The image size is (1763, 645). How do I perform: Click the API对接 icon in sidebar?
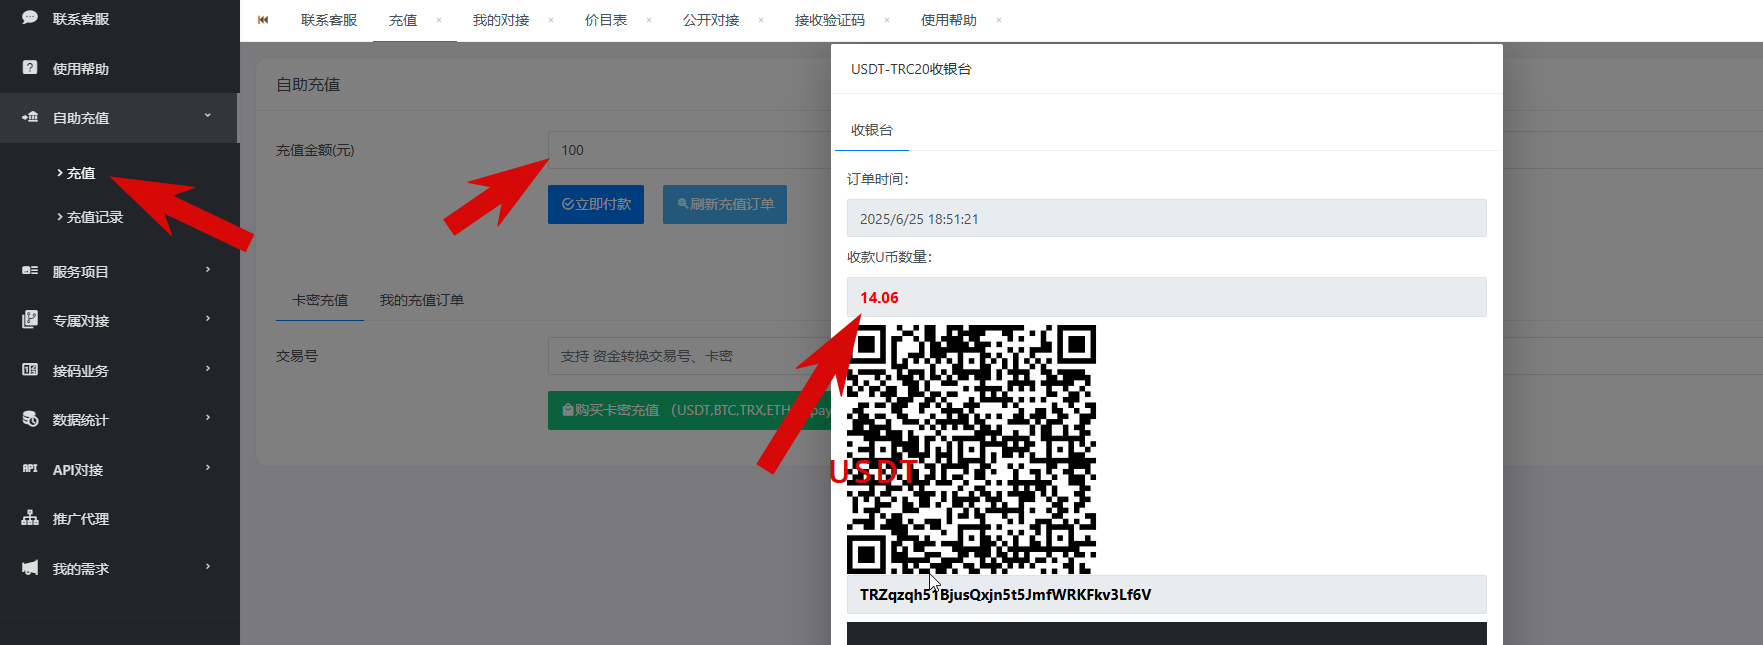pyautogui.click(x=30, y=469)
